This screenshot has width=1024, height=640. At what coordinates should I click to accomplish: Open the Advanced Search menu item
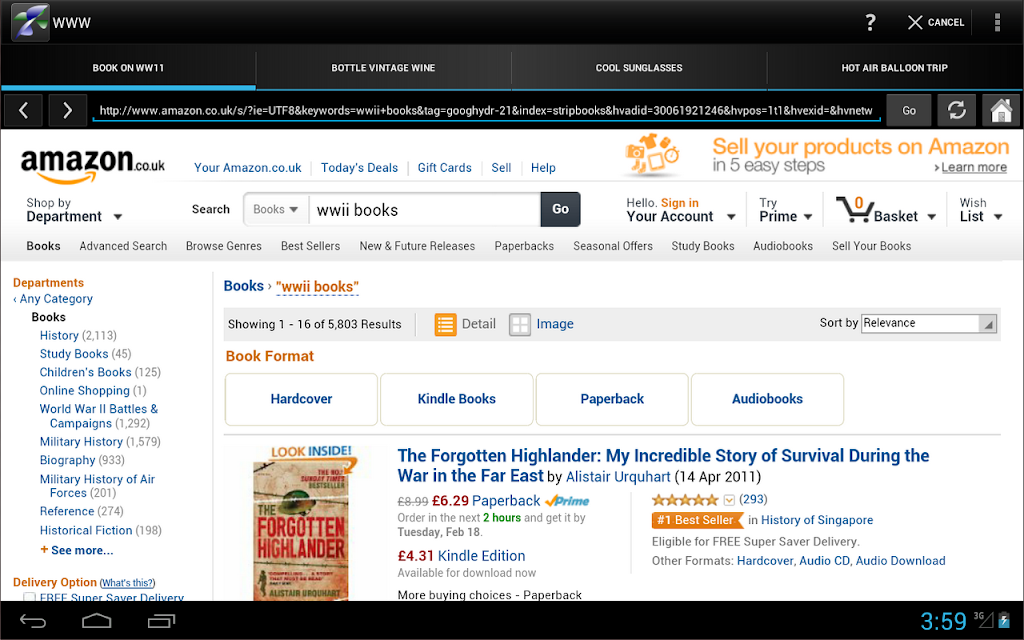(123, 246)
